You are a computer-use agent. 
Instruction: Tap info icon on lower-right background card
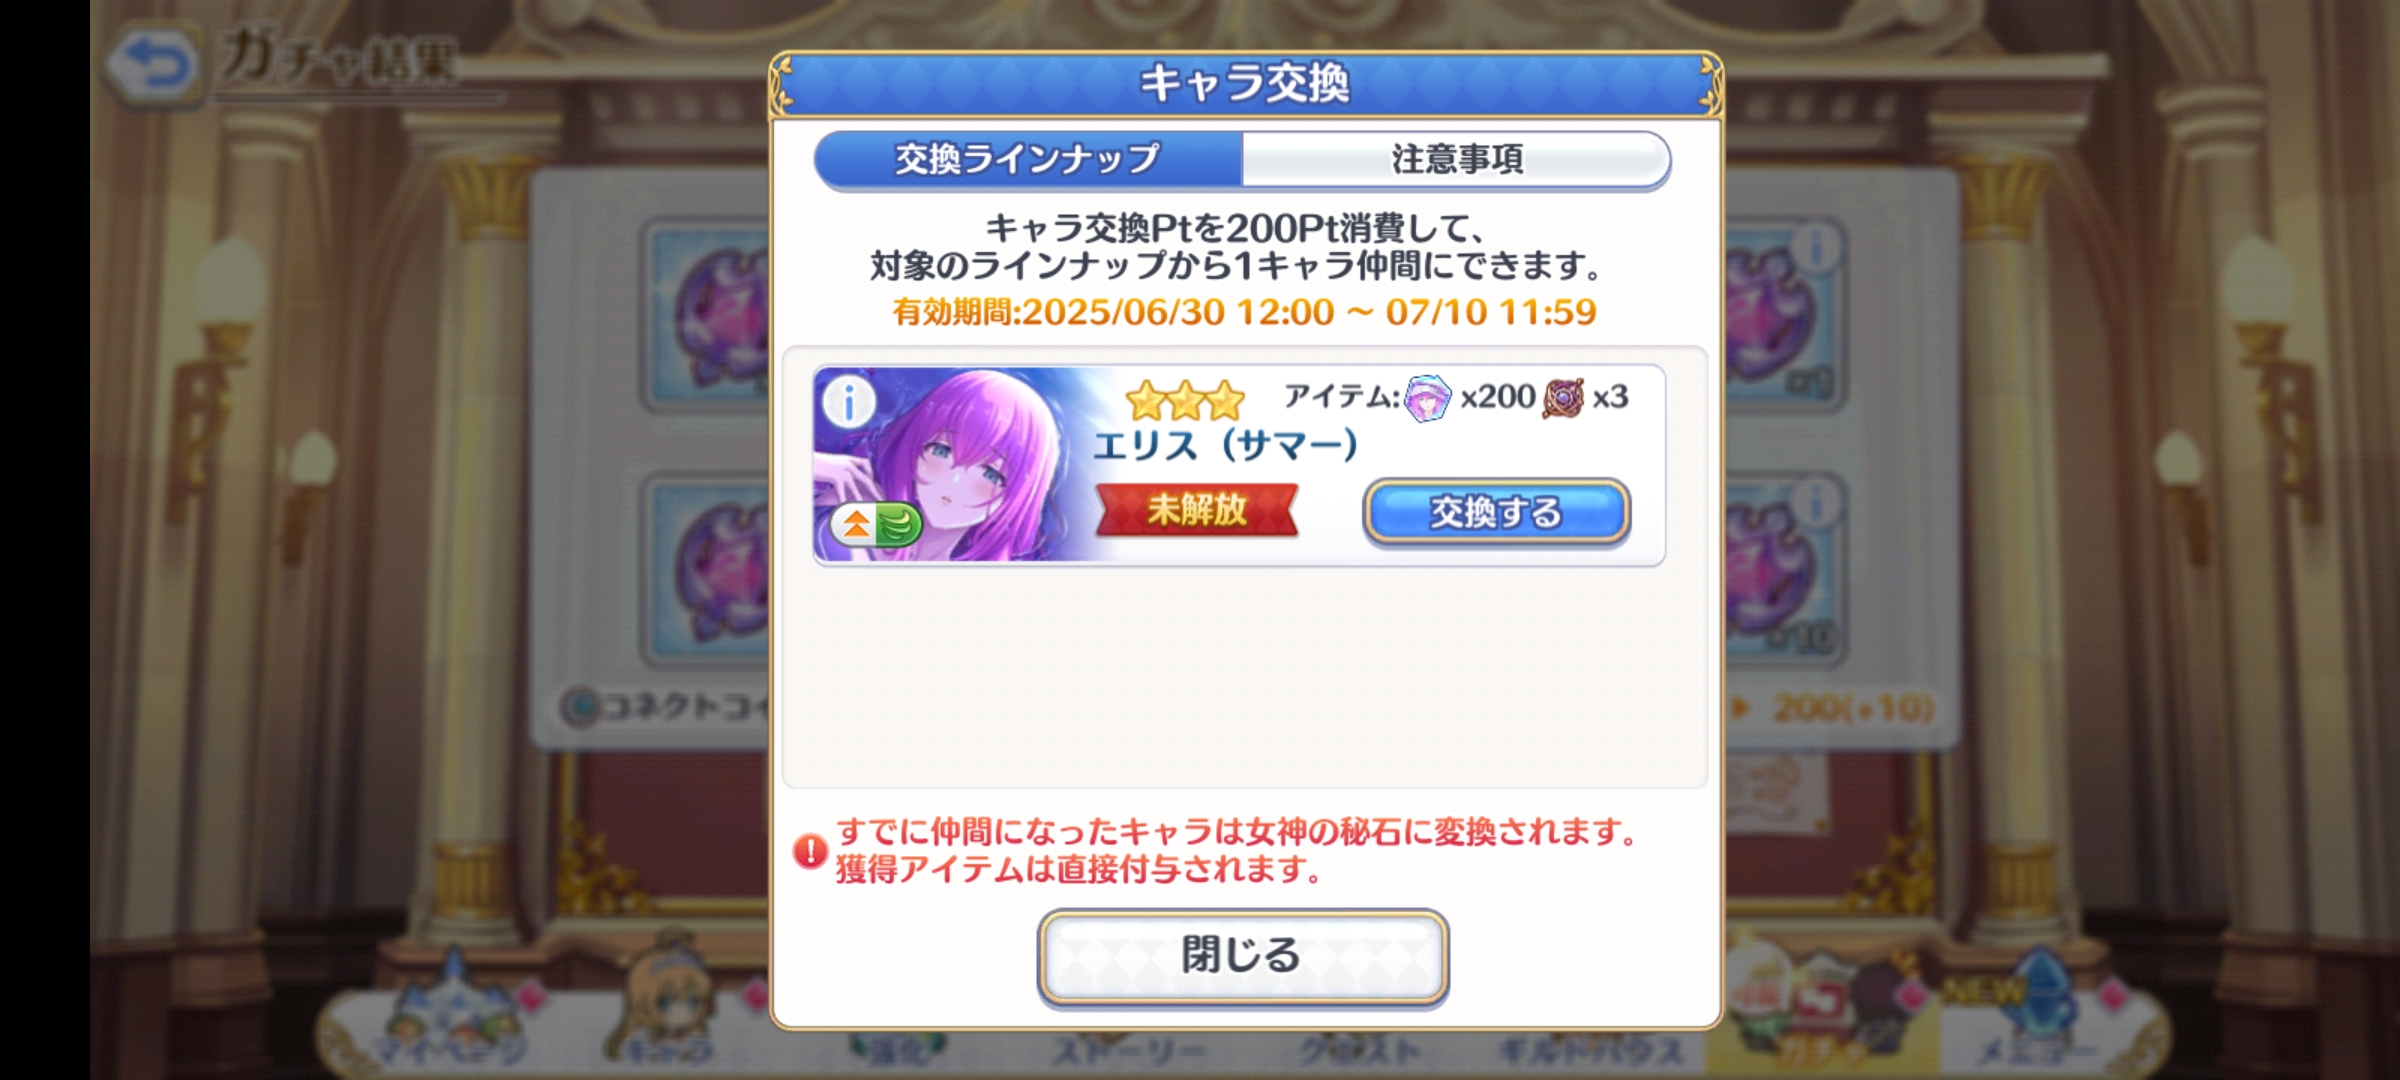tap(1818, 500)
